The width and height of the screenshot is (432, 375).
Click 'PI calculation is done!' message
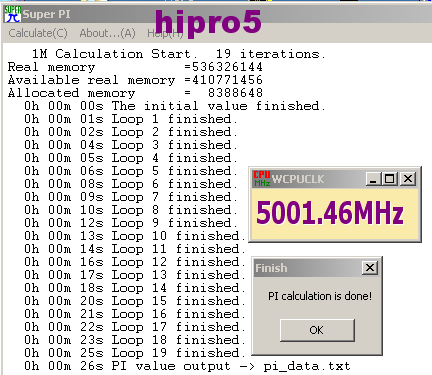tap(320, 296)
